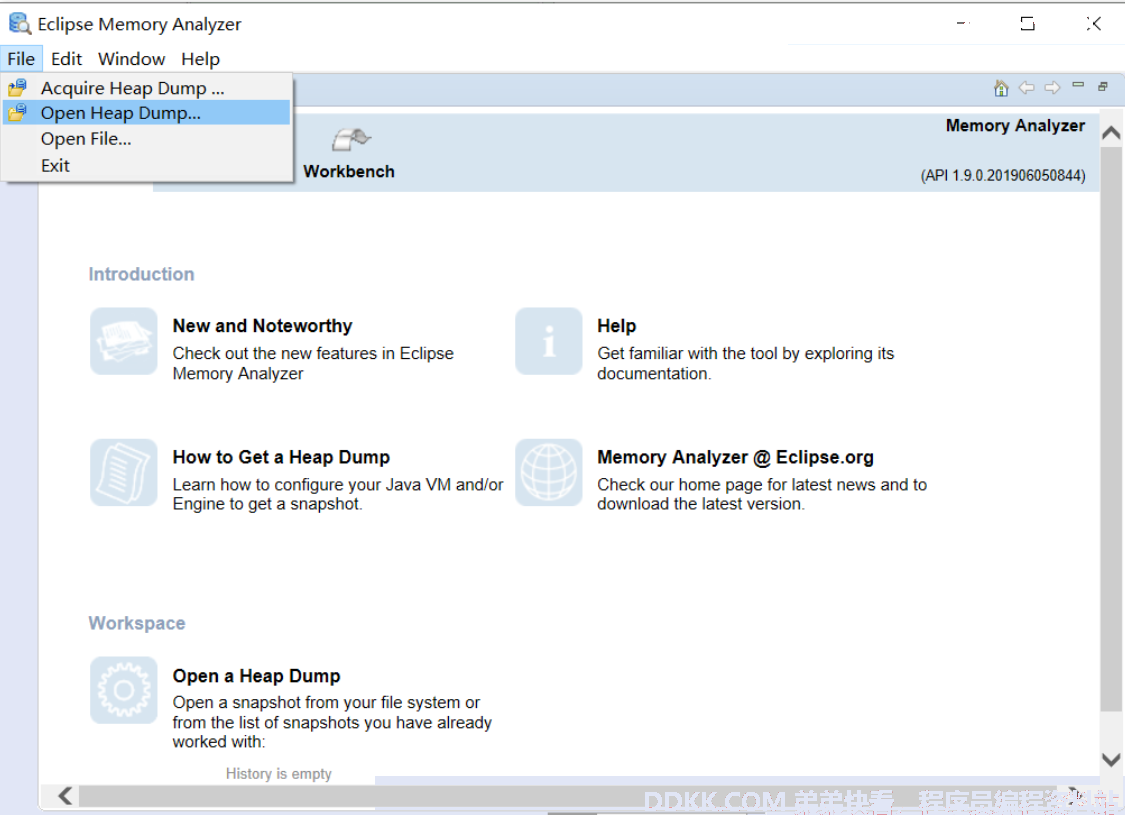Click the globe icon for Eclipse.org
This screenshot has height=815, width=1125.
[549, 472]
